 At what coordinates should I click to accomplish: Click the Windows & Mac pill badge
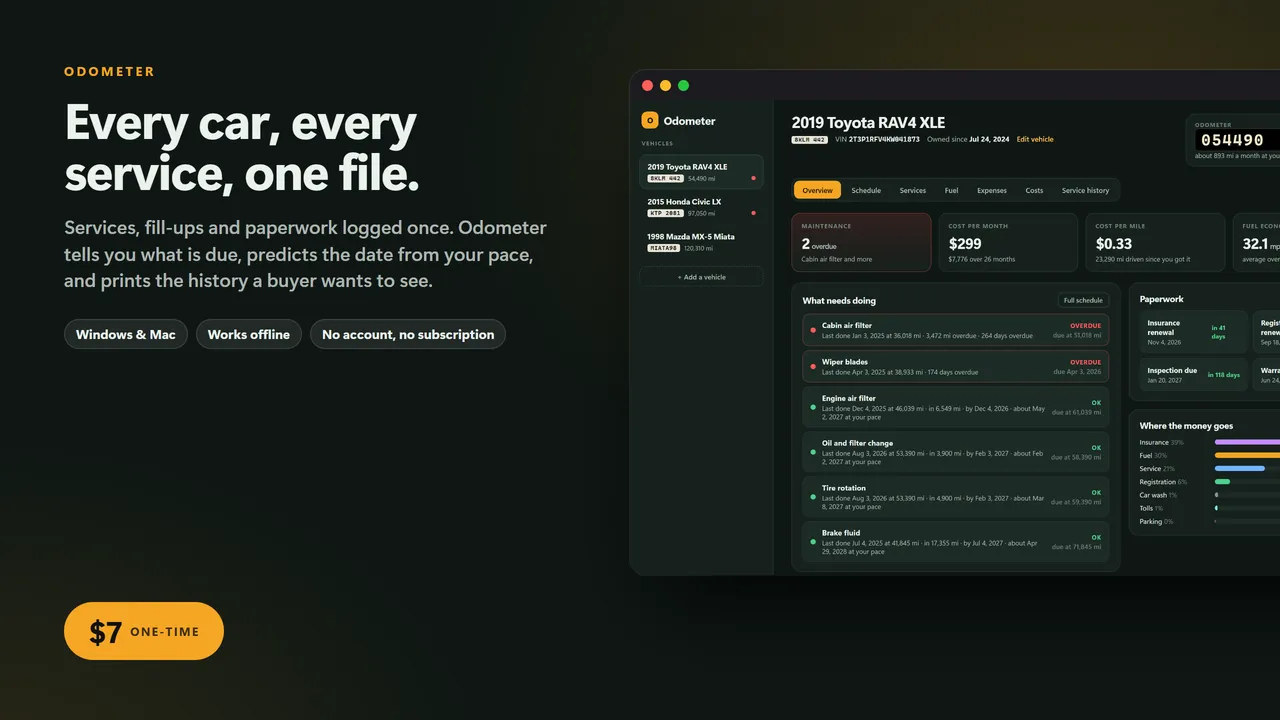click(126, 334)
